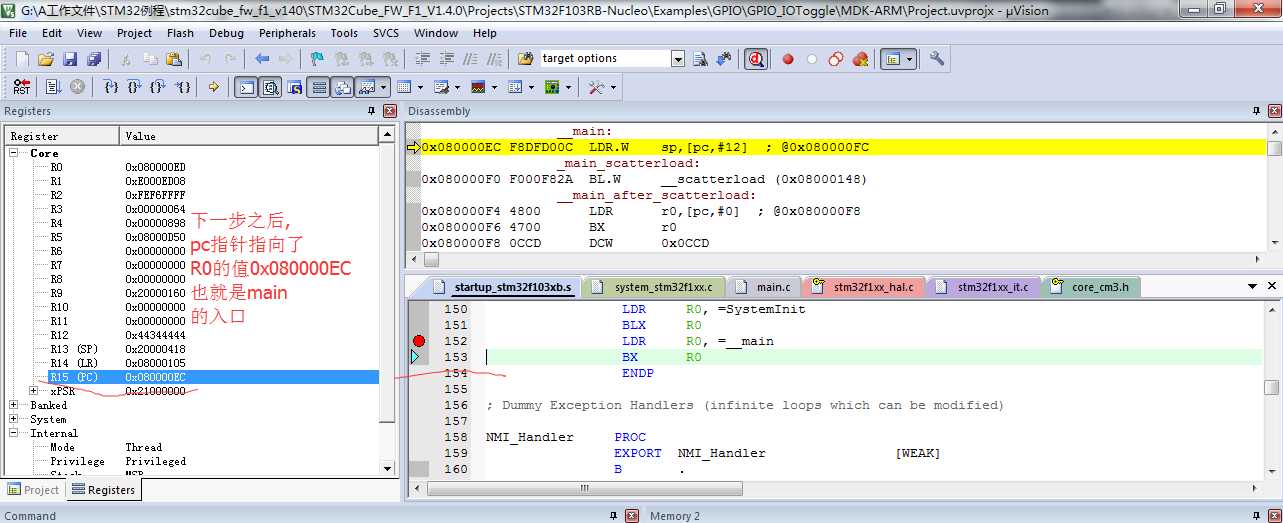Click the indent selected text icon

click(423, 59)
